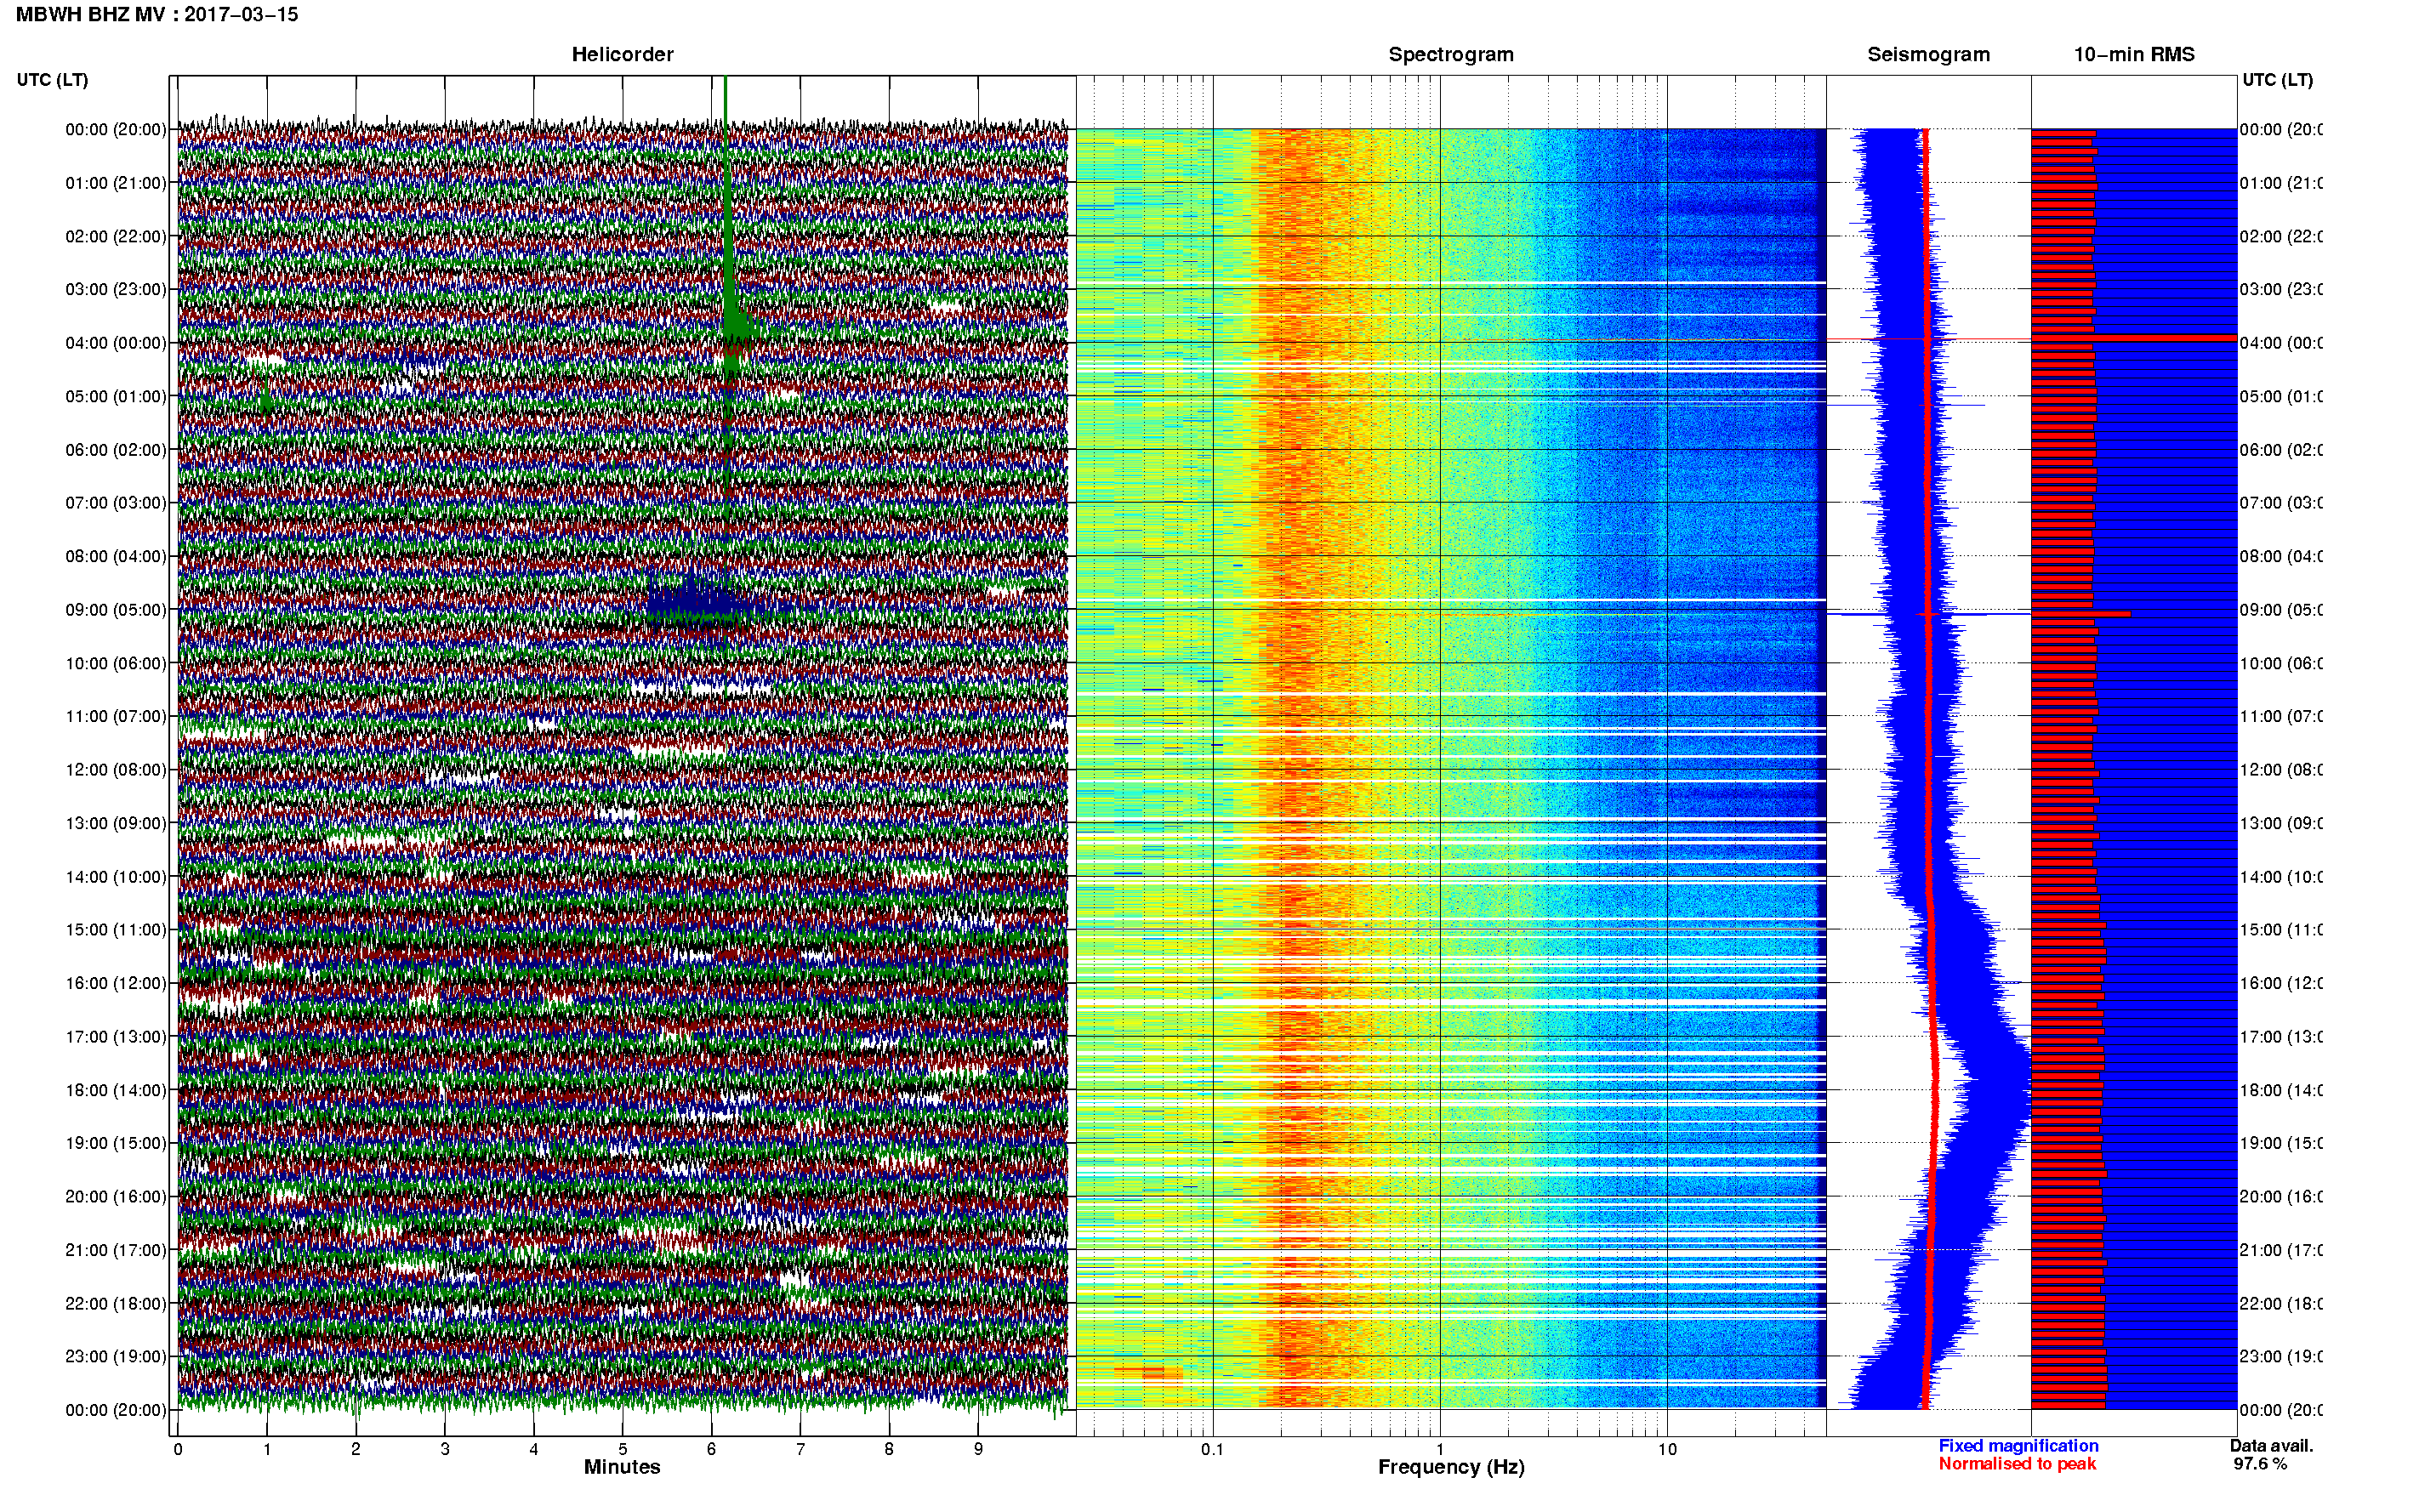This screenshot has height=1512, width=2419.
Task: Select the 10-min RMS panel heading
Action: pos(2134,54)
